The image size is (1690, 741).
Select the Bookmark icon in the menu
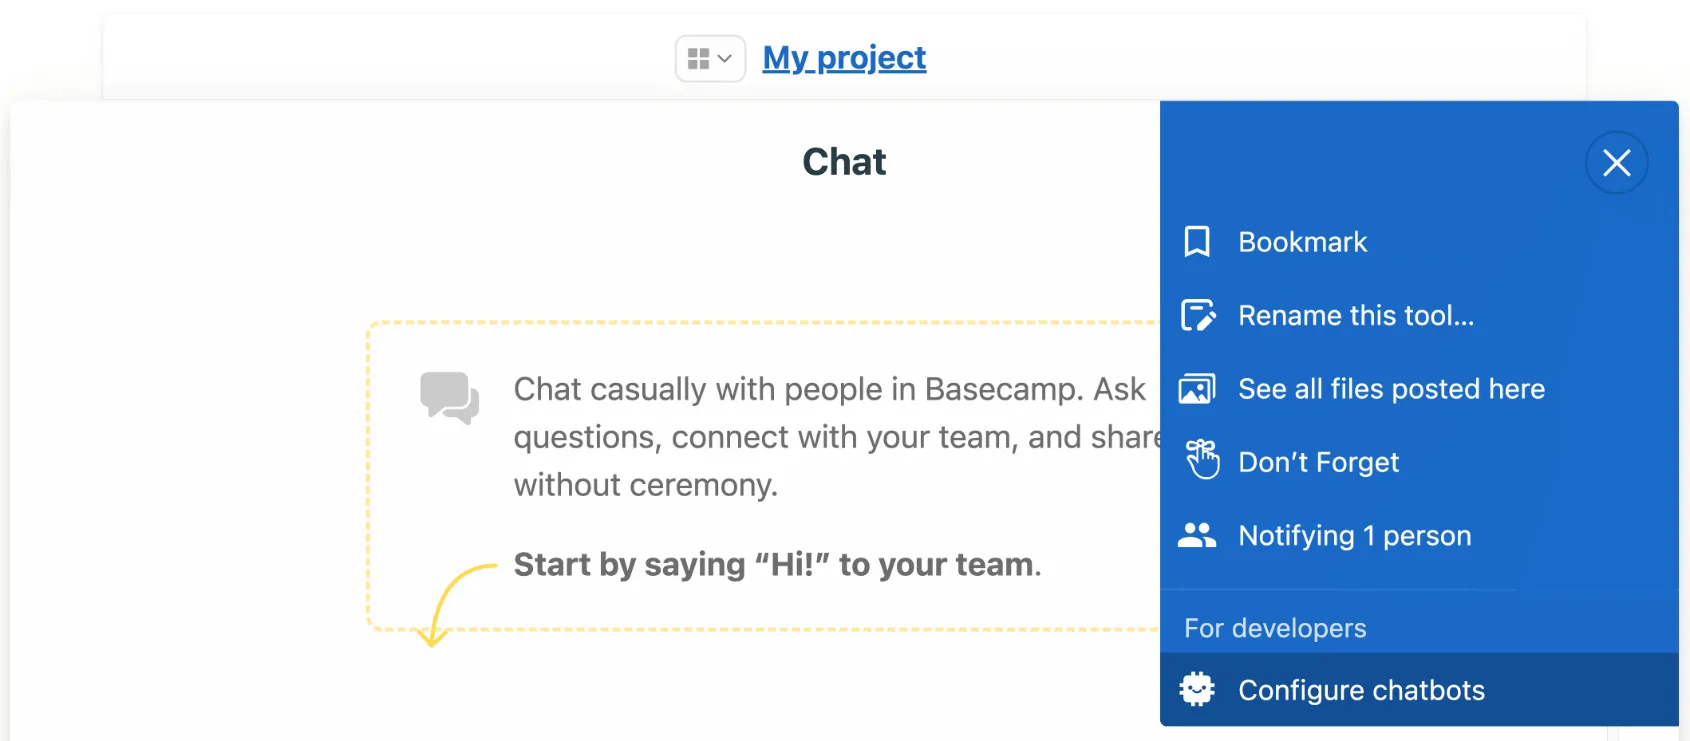pyautogui.click(x=1197, y=241)
